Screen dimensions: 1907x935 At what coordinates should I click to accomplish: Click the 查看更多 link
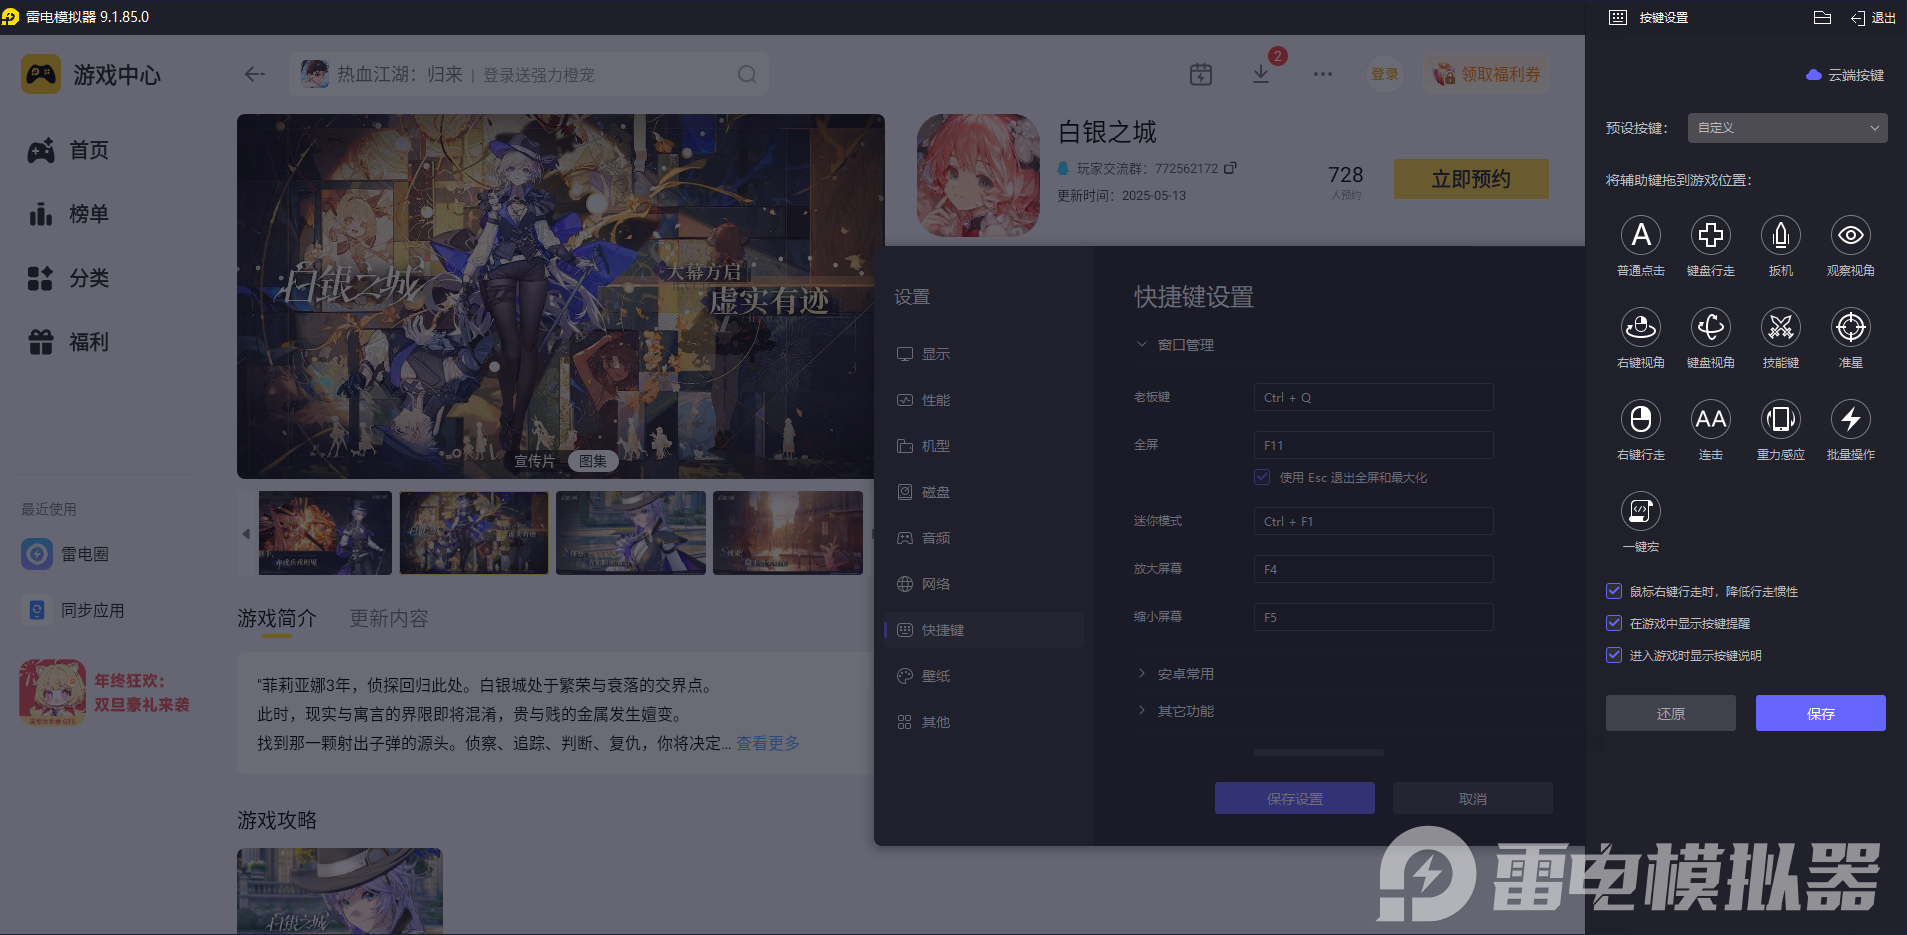[x=768, y=743]
